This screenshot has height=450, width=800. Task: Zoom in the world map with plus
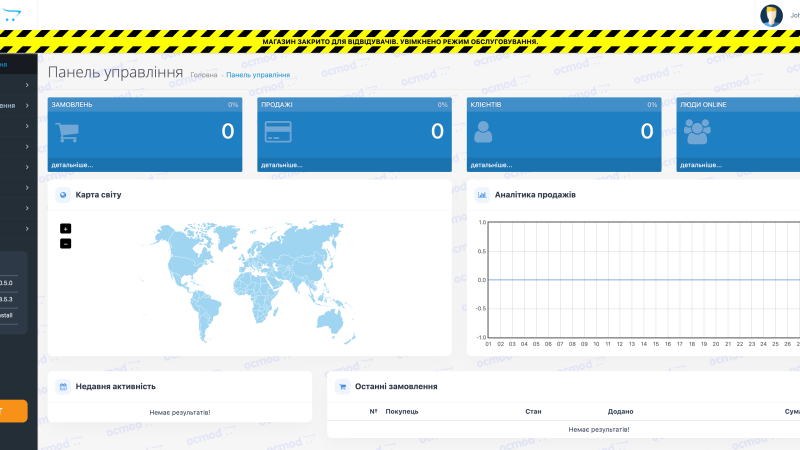pyautogui.click(x=65, y=229)
